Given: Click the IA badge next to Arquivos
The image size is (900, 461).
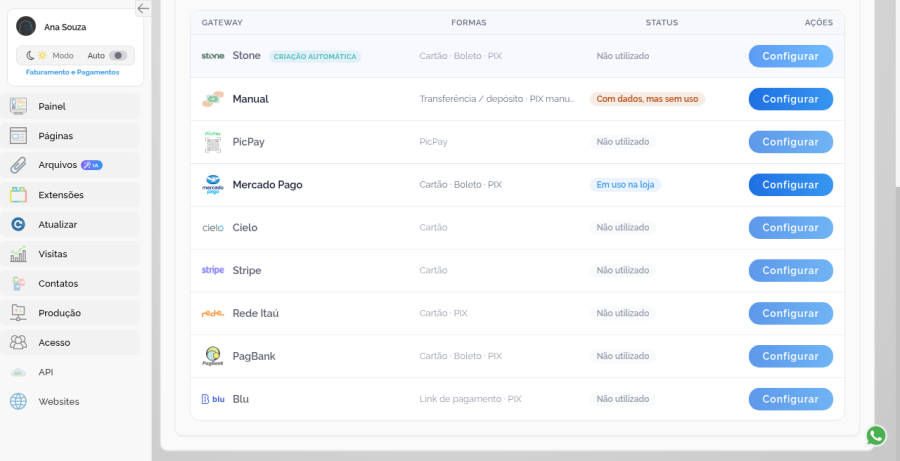Looking at the screenshot, I should [x=92, y=165].
